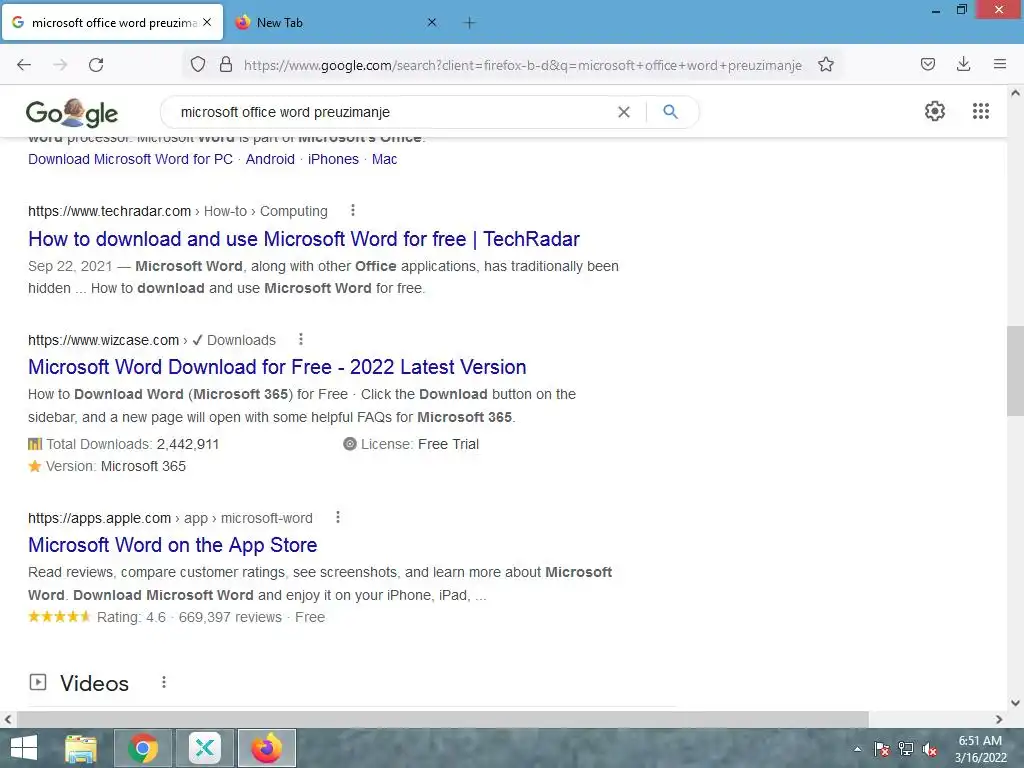Bookmark this page with the star icon
The height and width of the screenshot is (768, 1024).
825,64
